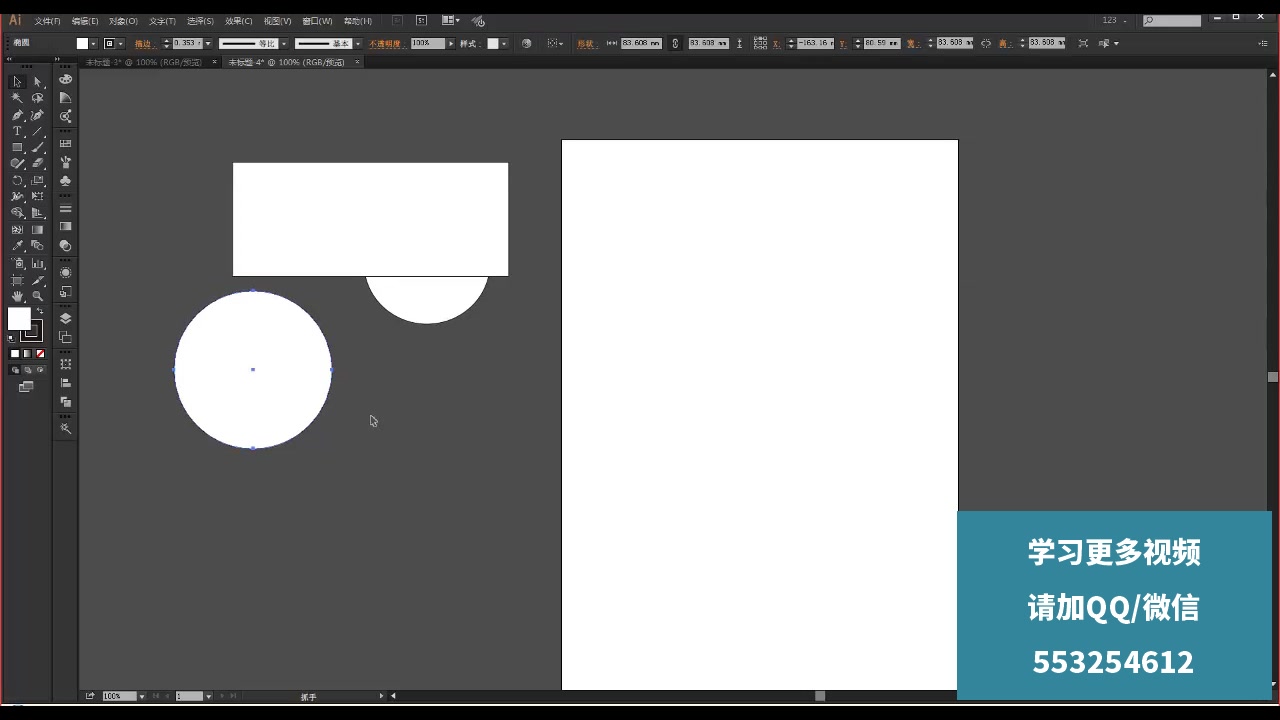Switch paint mode to solid Color
The width and height of the screenshot is (1280, 720).
[15, 353]
